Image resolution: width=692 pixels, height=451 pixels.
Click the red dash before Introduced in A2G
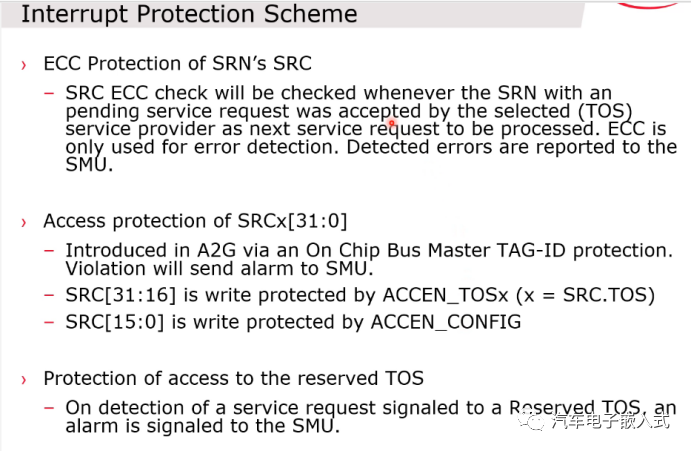point(50,250)
